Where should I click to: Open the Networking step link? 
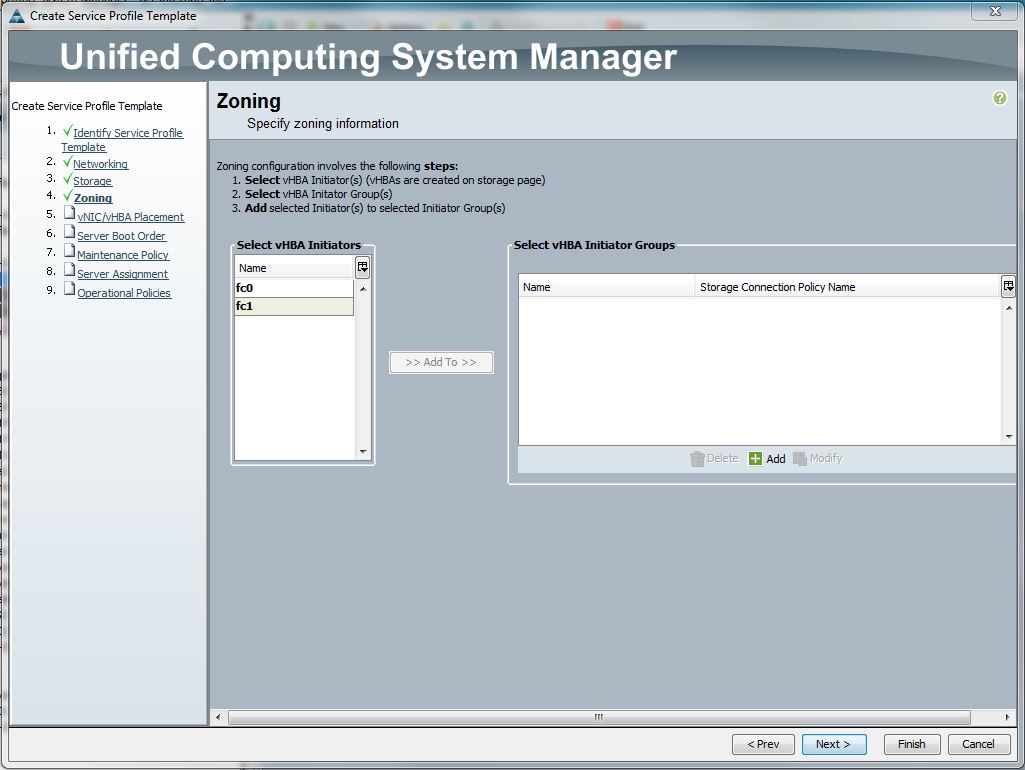click(101, 164)
